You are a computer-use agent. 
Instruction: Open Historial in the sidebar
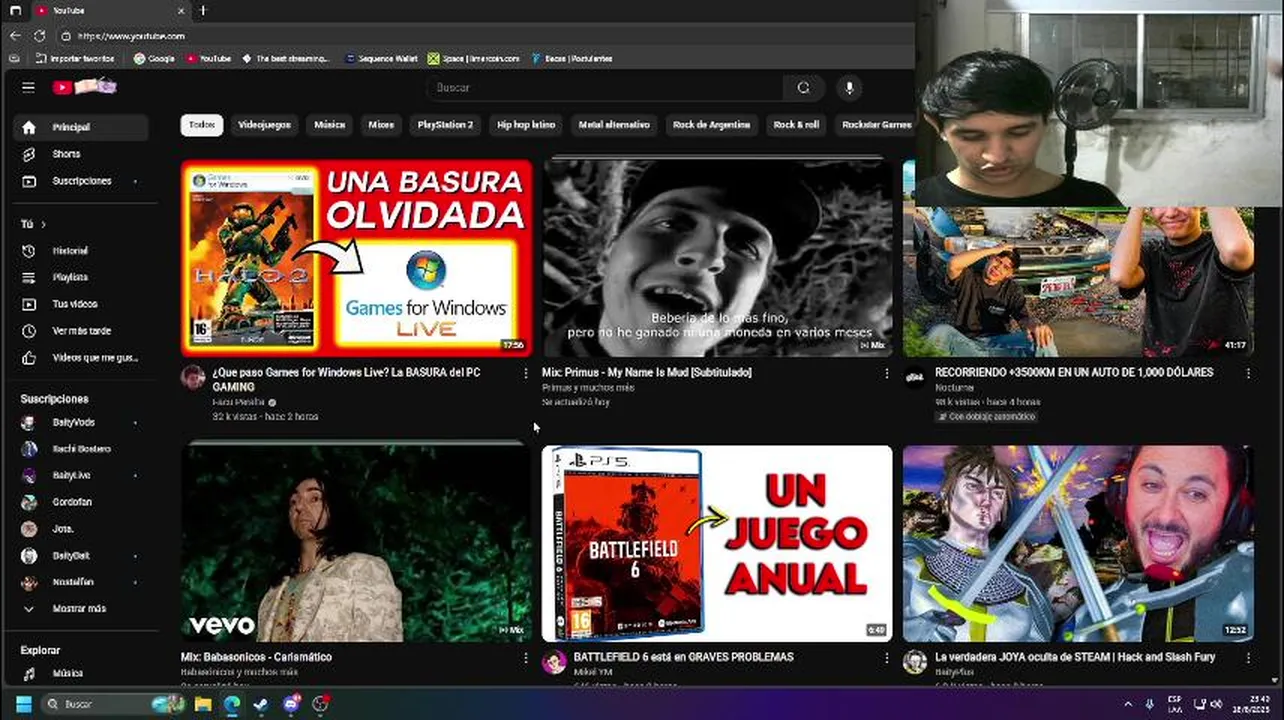pos(80,251)
